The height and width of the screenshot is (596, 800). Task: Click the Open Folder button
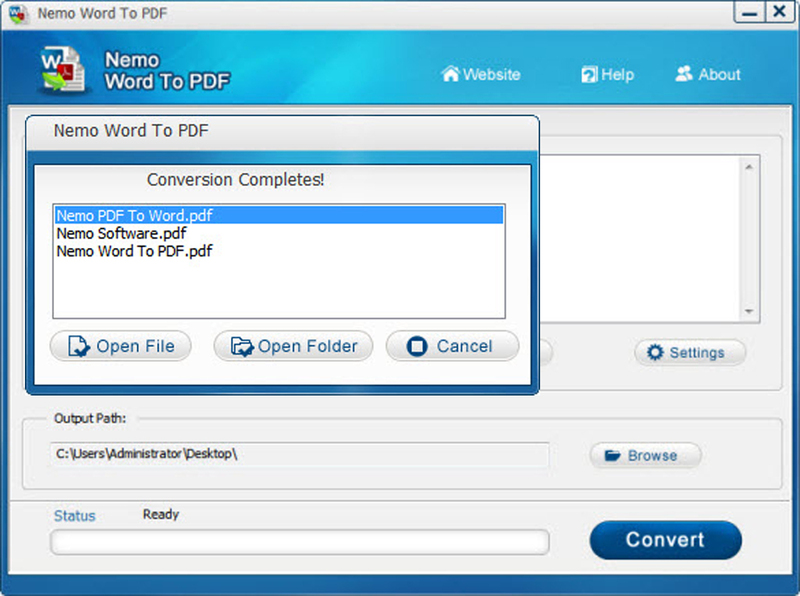tap(293, 346)
